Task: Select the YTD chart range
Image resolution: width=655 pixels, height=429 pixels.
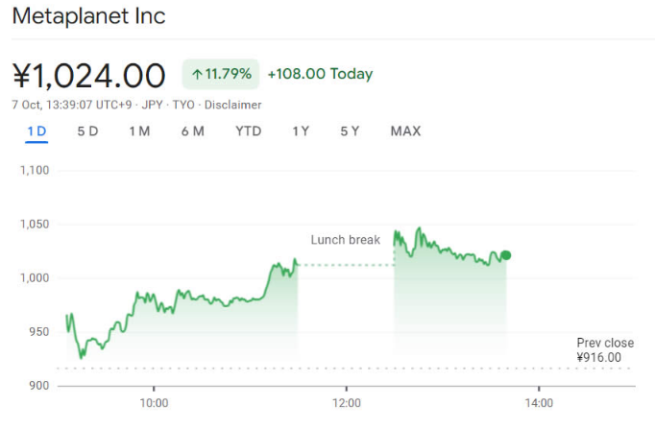Action: pyautogui.click(x=249, y=131)
